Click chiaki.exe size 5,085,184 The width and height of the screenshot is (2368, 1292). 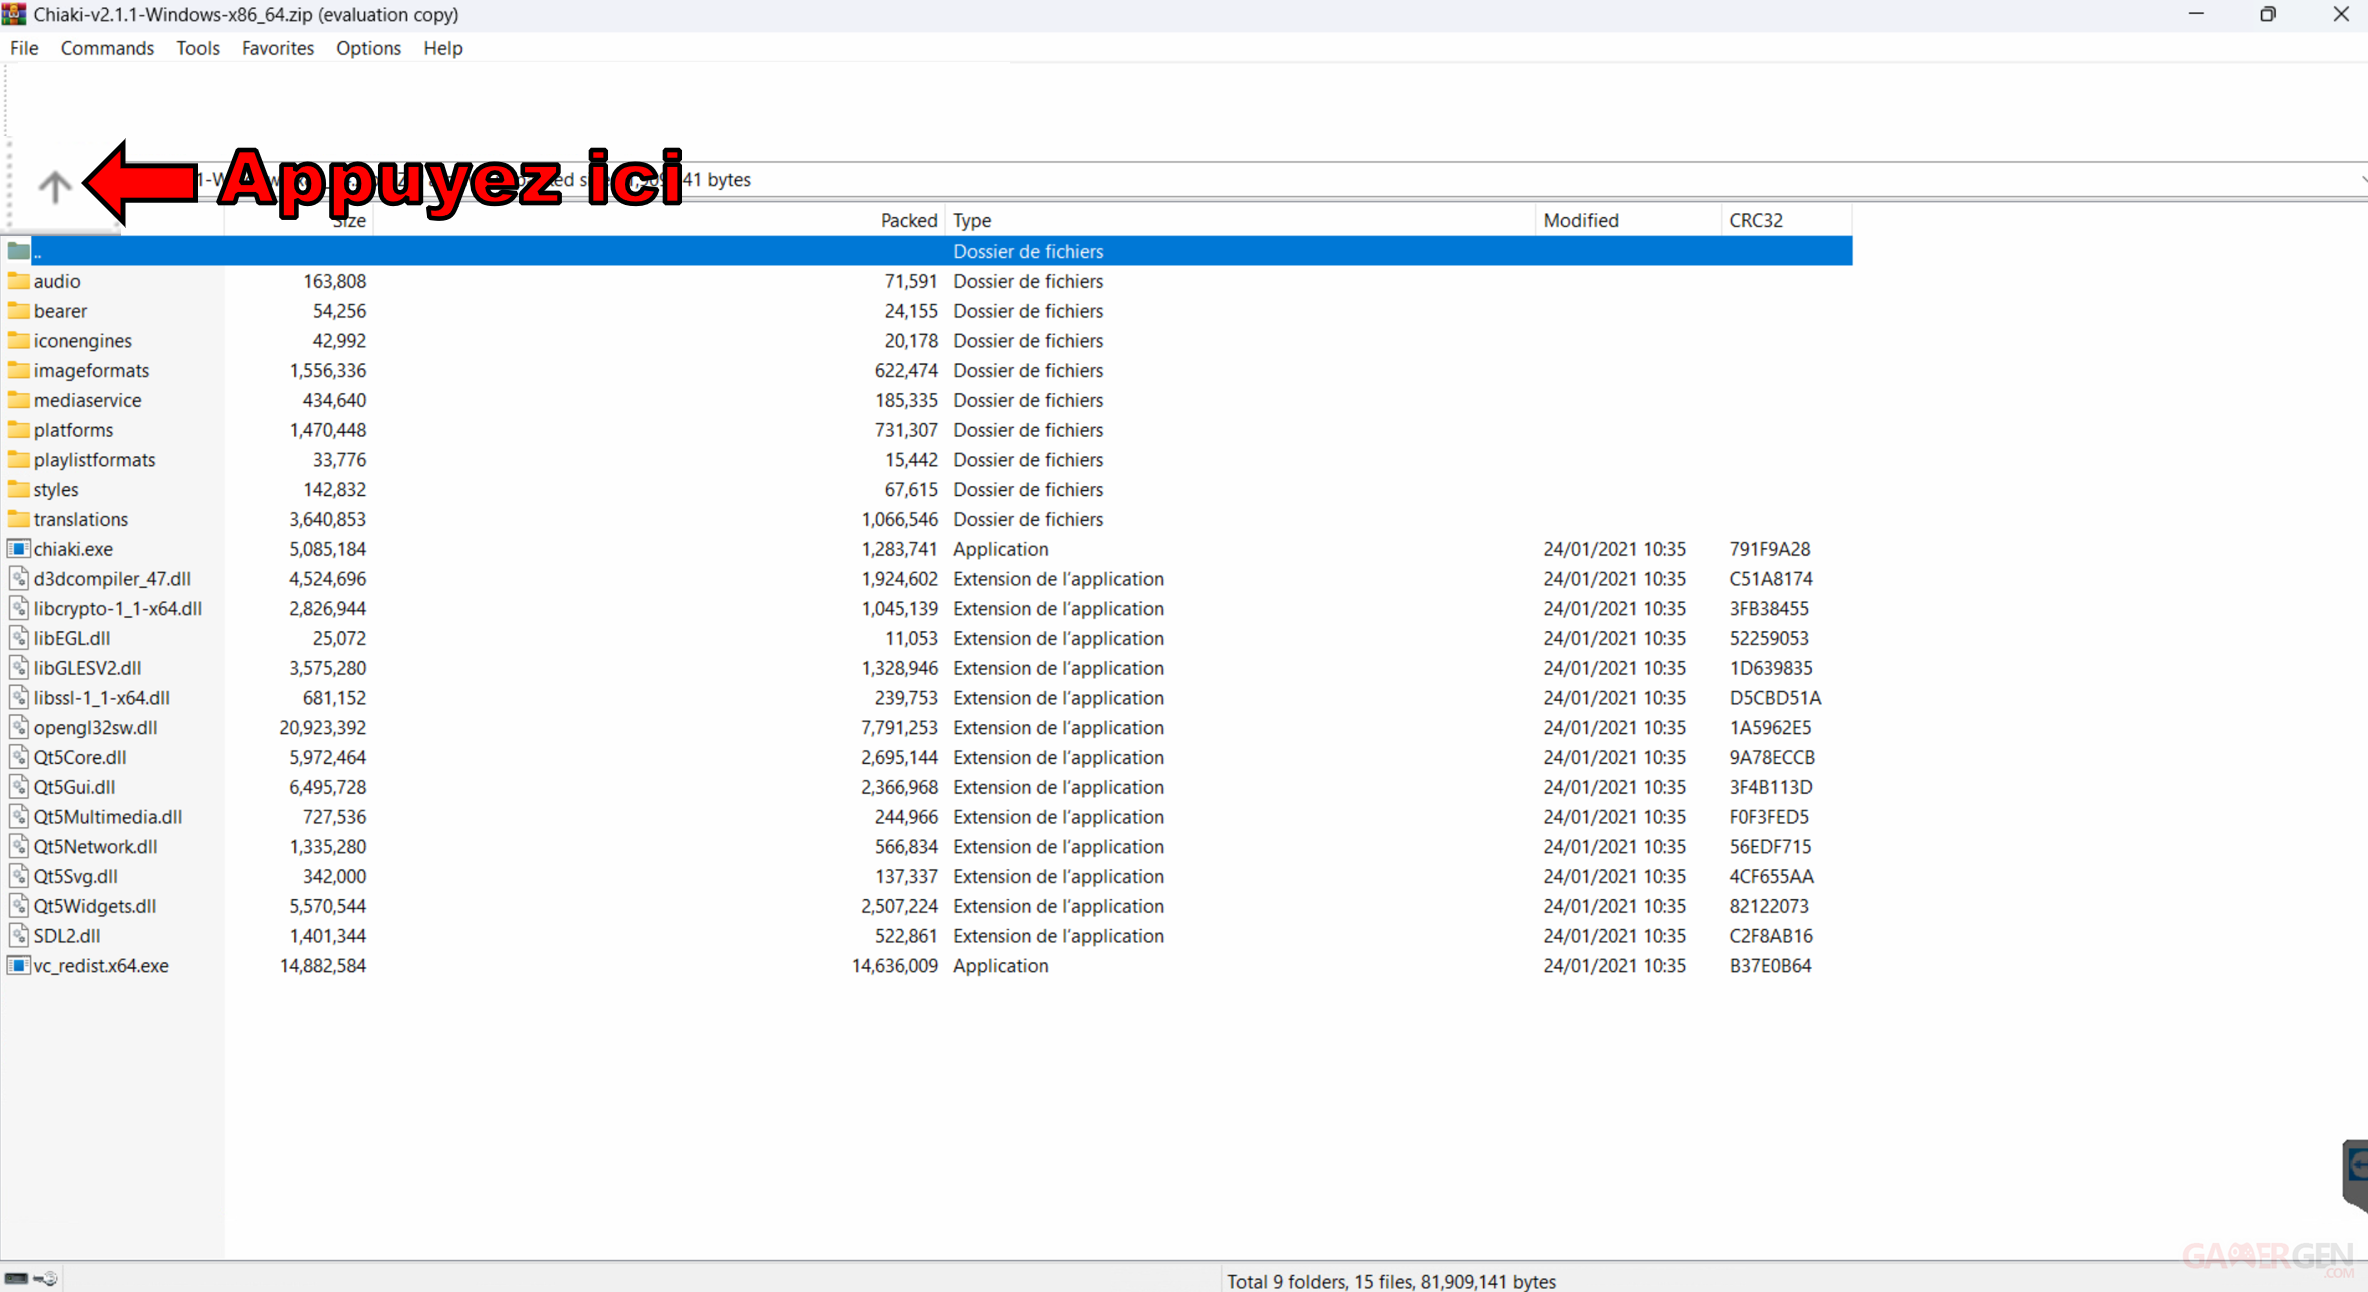pyautogui.click(x=327, y=549)
